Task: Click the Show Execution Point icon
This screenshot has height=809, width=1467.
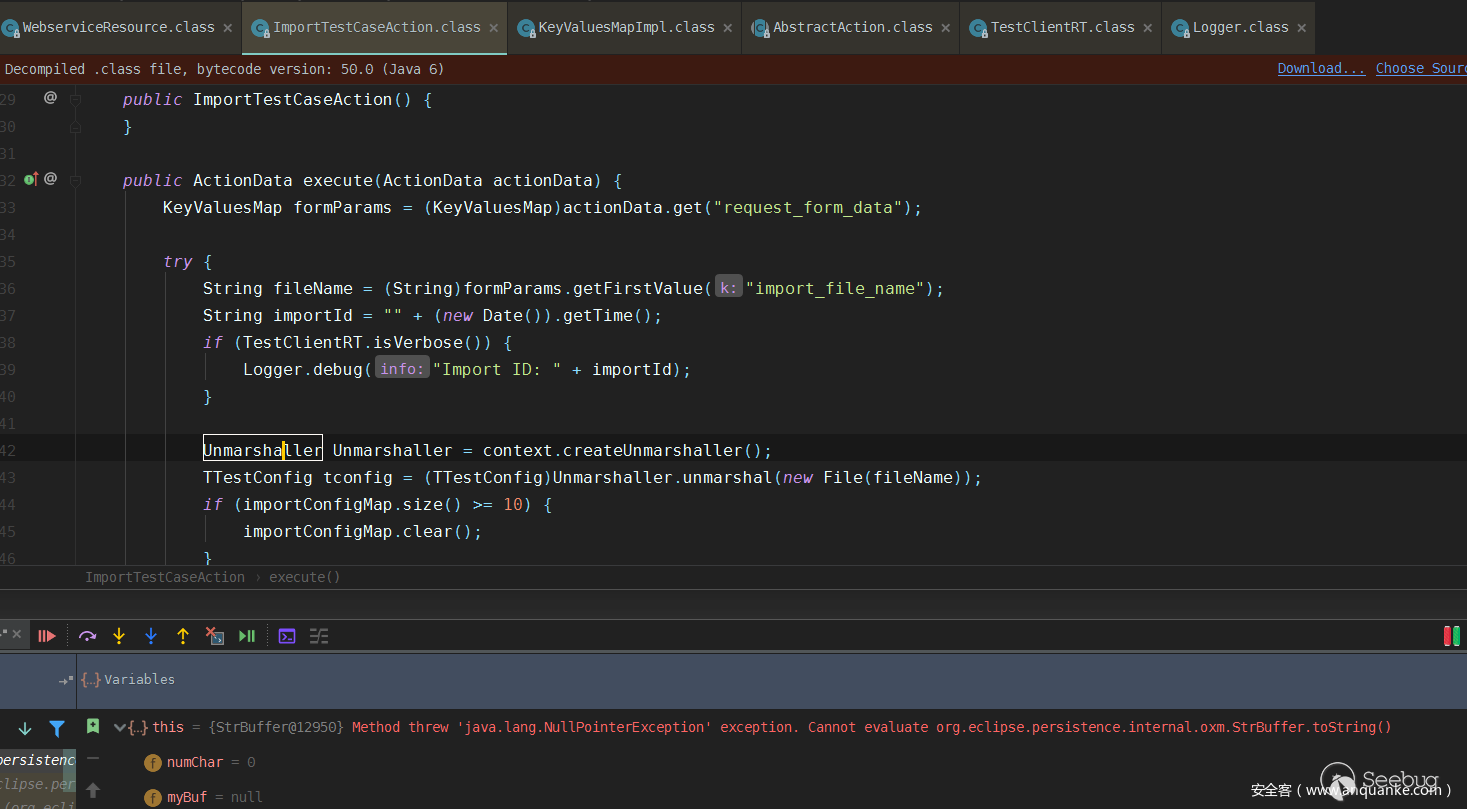Action: [46, 636]
